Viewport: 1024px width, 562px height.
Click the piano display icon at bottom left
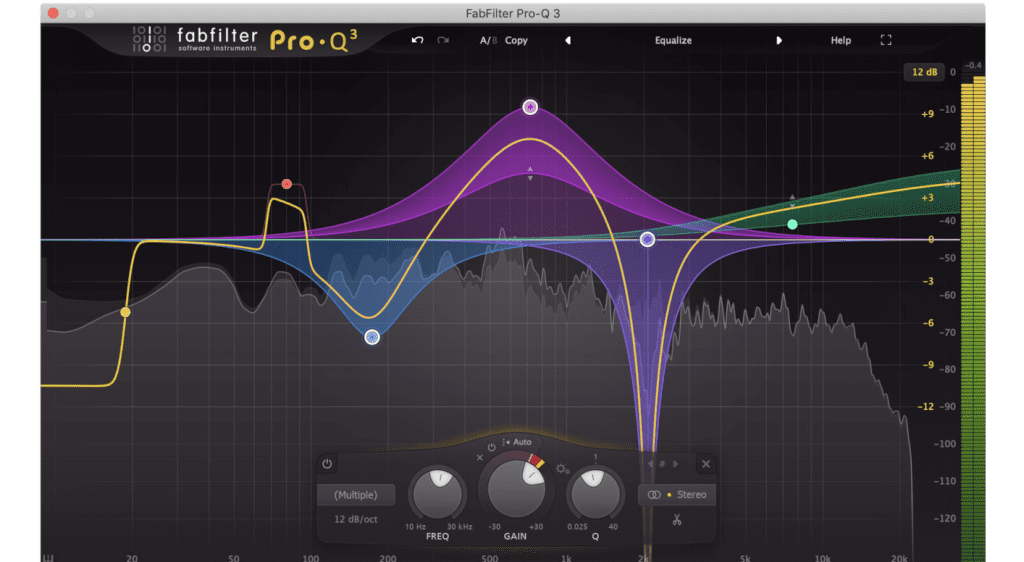pos(48,557)
